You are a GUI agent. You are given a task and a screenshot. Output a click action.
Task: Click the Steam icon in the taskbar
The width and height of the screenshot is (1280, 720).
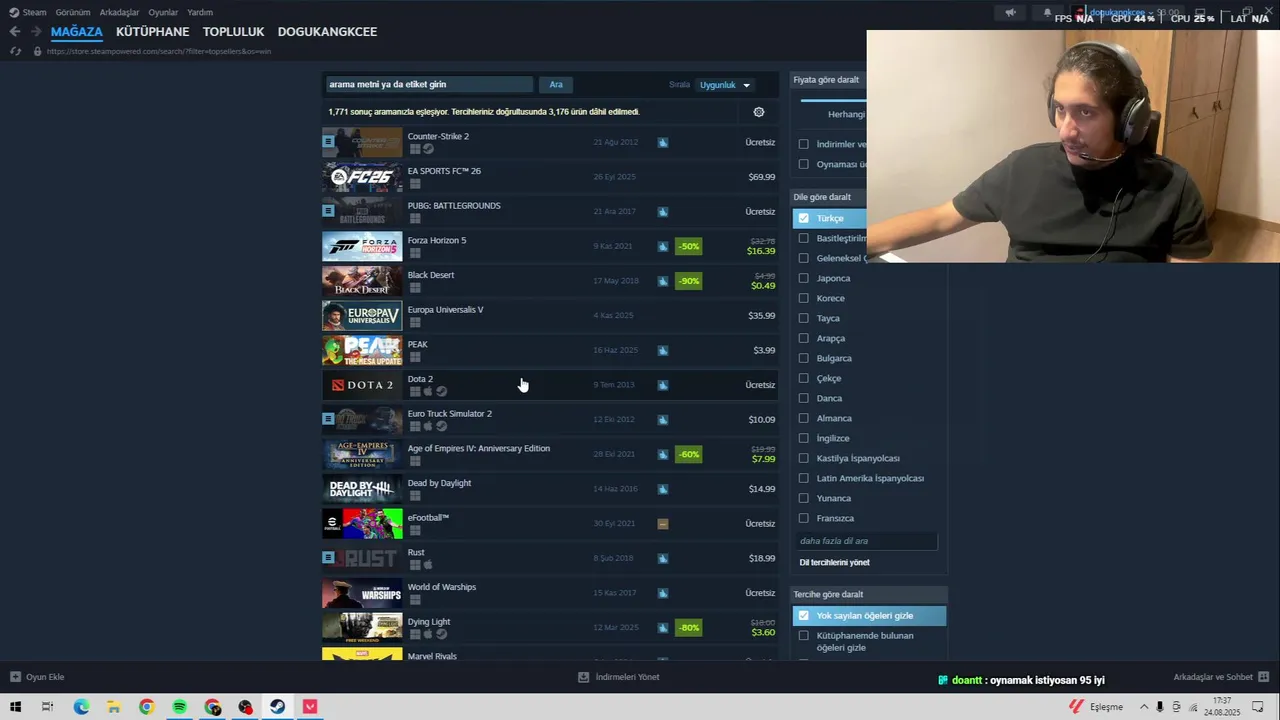tap(278, 707)
